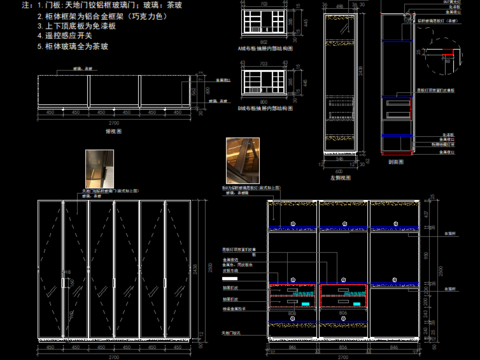
Task: Click the white filled rectangle legend bar
Action: pyautogui.click(x=230, y=279)
